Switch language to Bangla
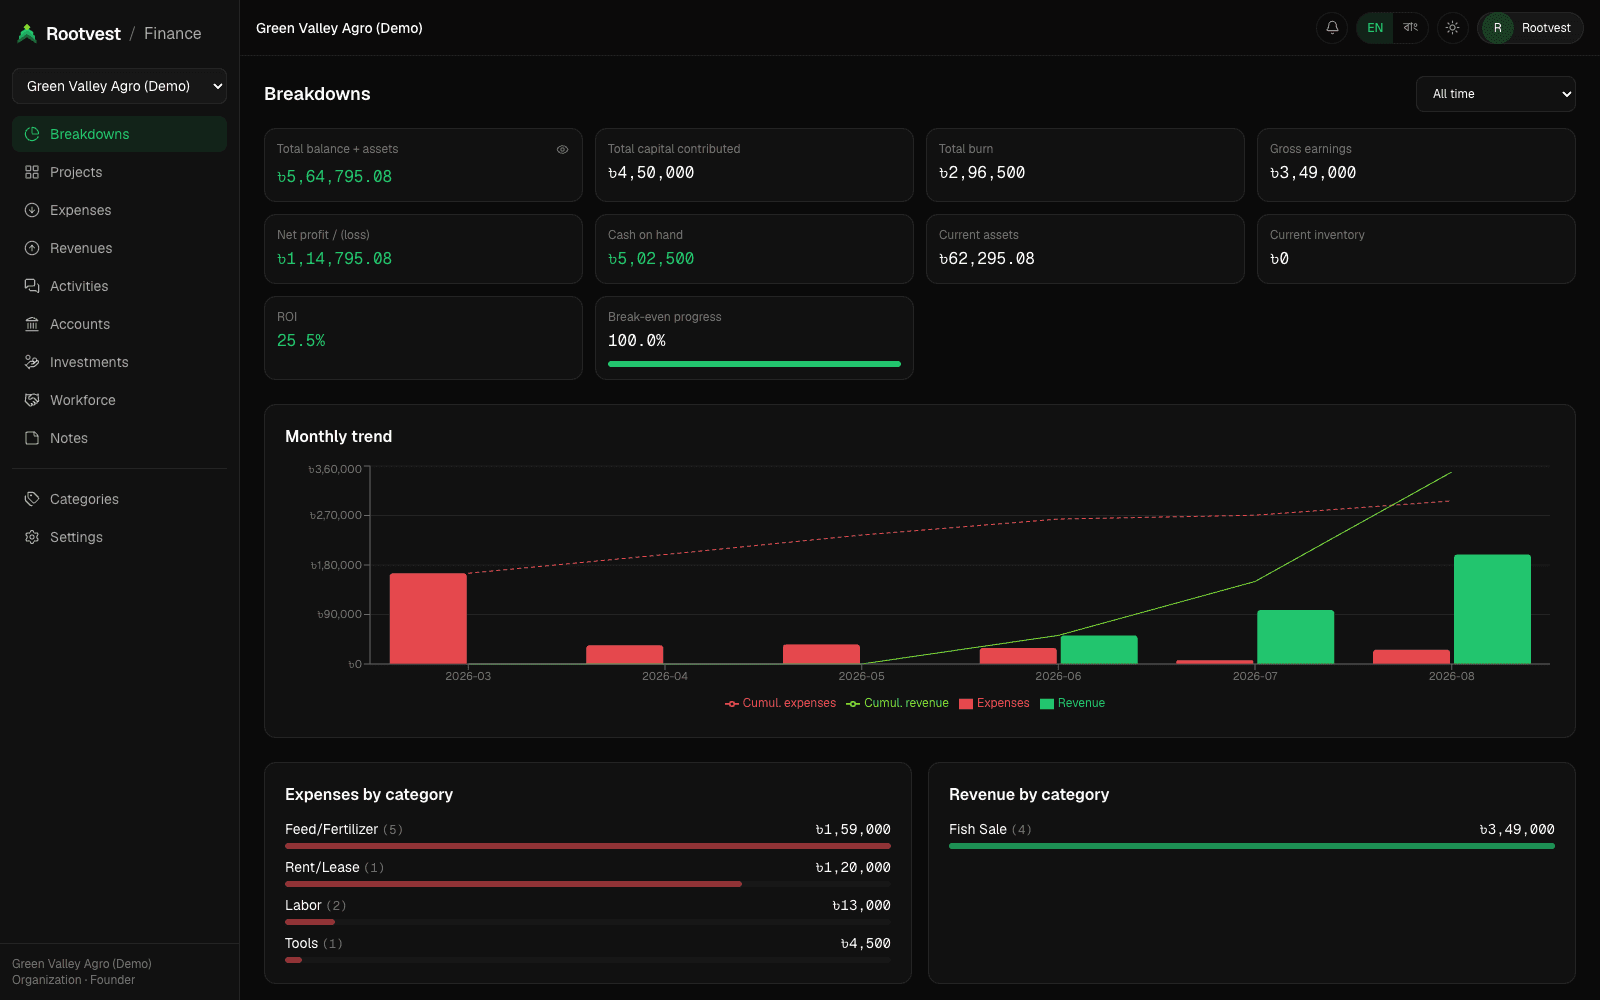Viewport: 1600px width, 1000px height. point(1410,28)
